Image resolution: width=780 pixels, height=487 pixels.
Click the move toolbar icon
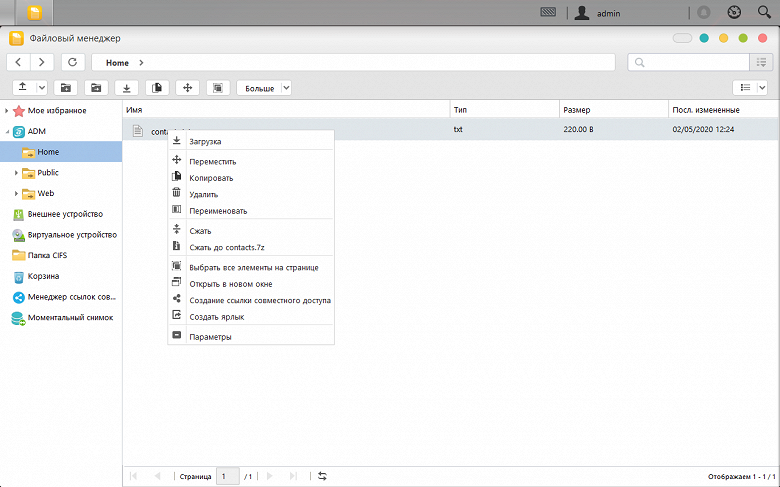pyautogui.click(x=188, y=88)
